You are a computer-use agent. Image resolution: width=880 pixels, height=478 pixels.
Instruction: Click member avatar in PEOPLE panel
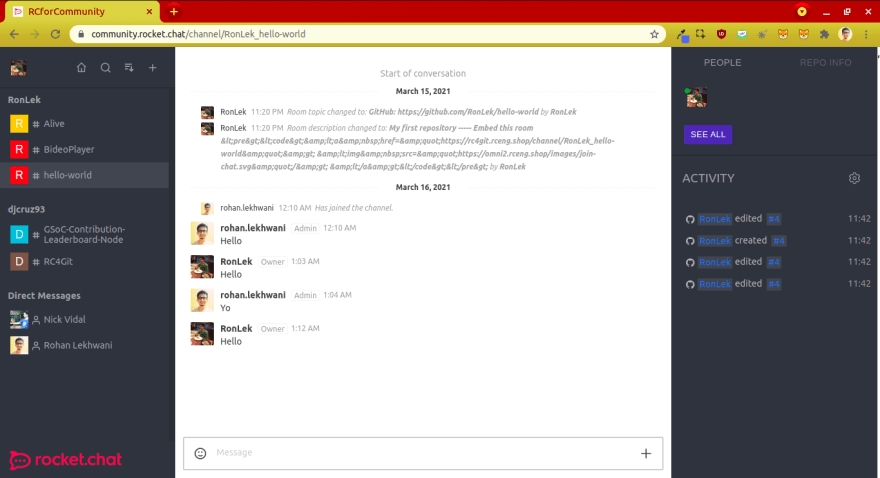(x=696, y=97)
